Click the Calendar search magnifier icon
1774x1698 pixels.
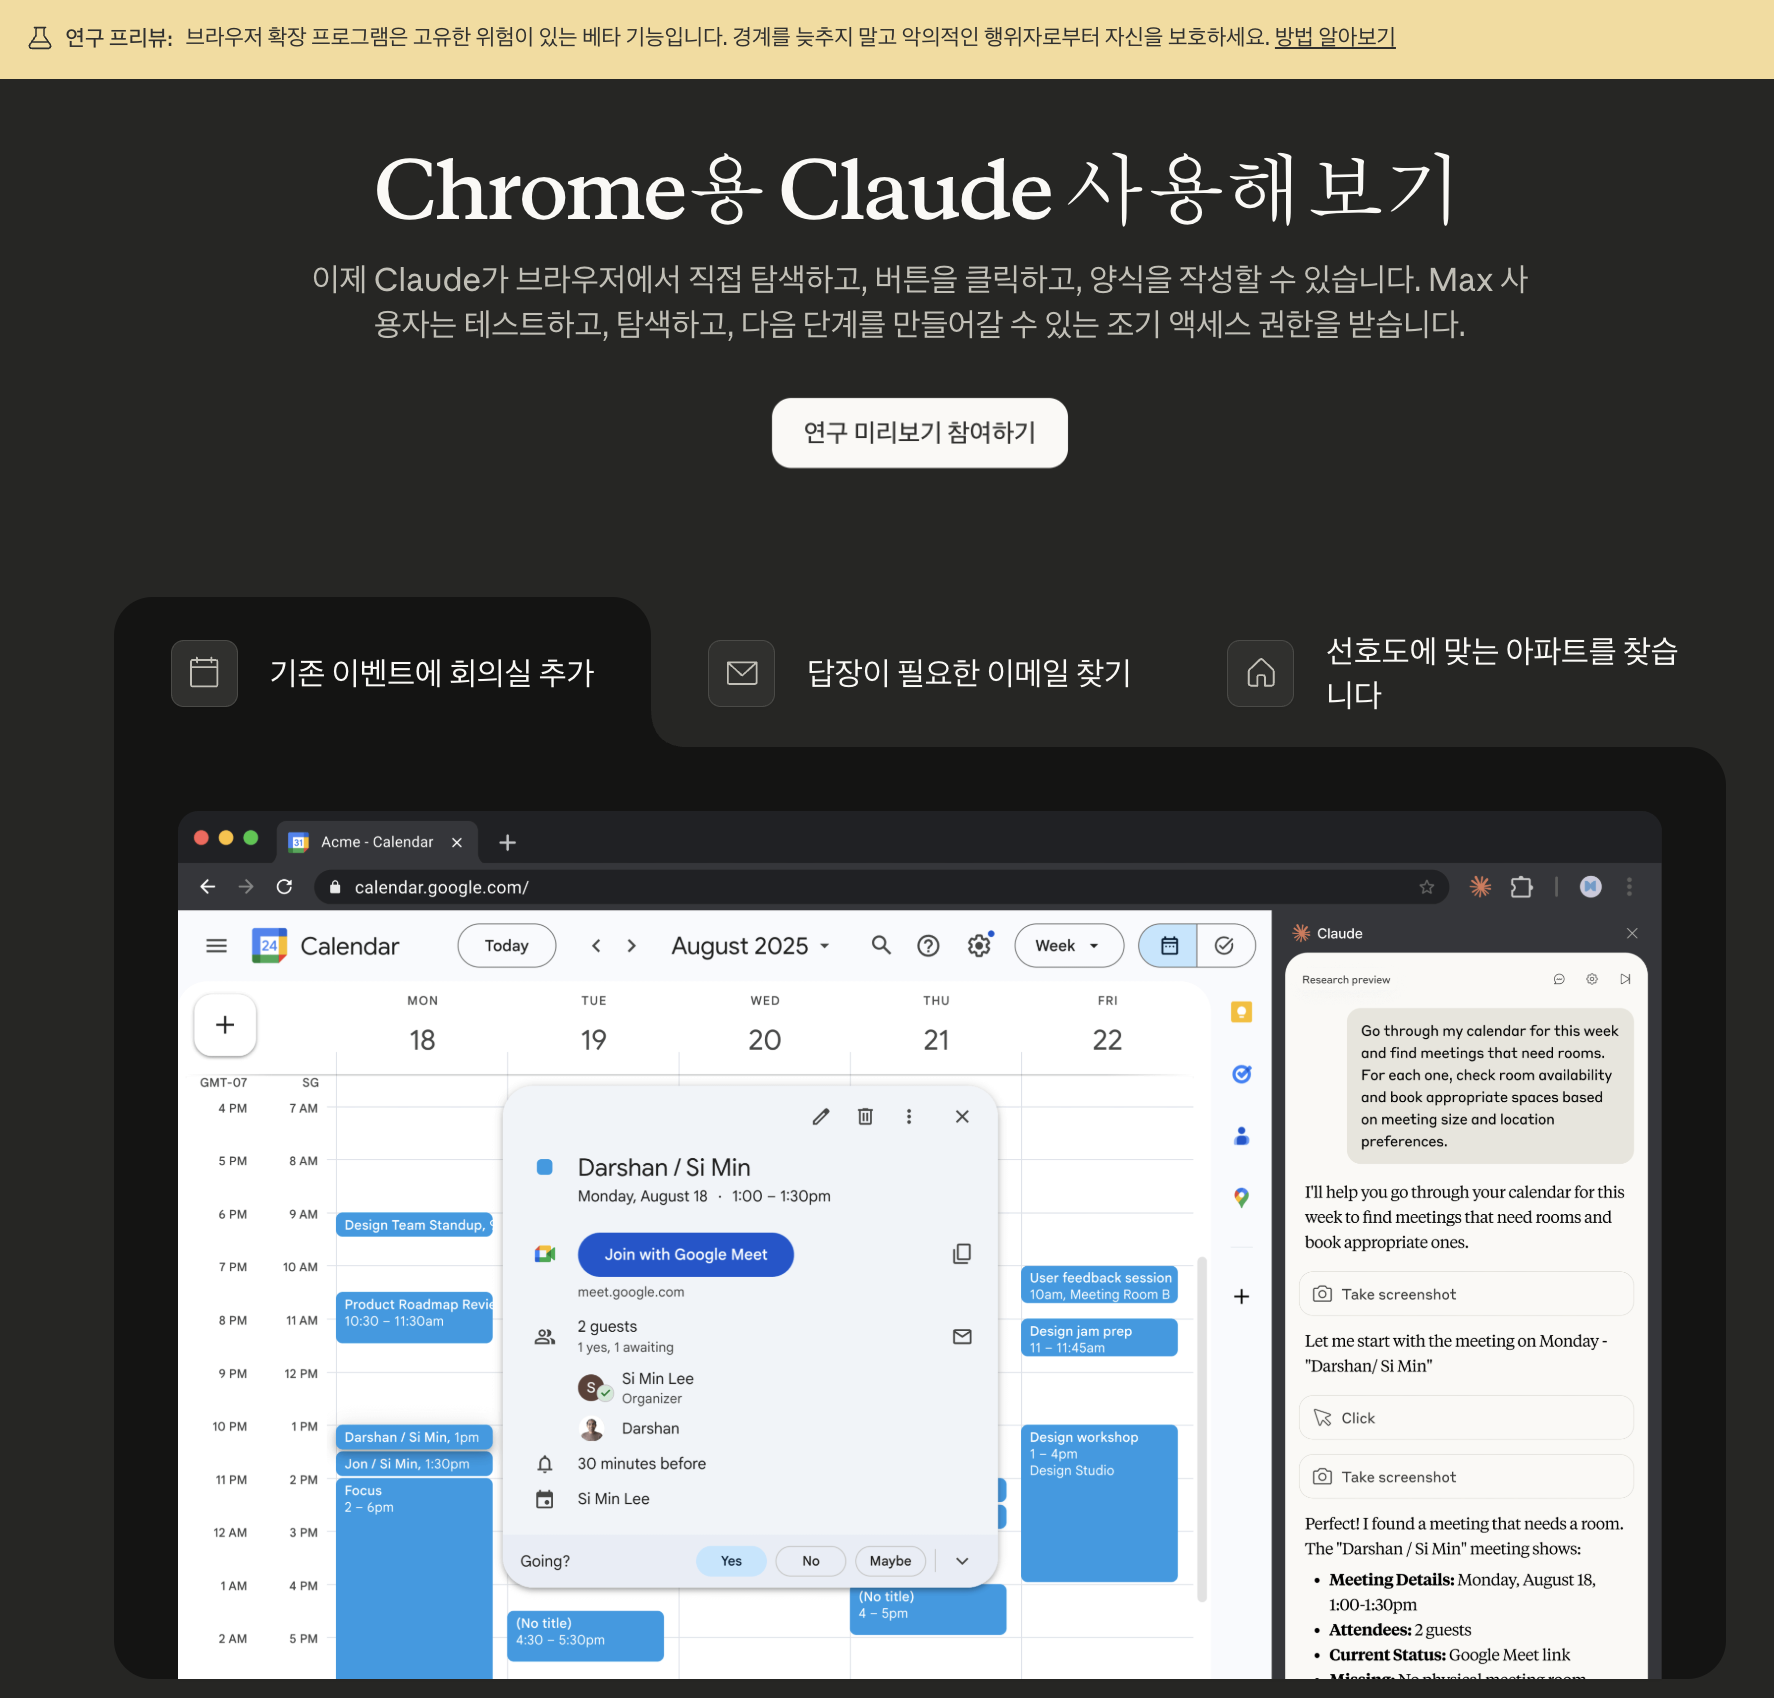pos(881,945)
